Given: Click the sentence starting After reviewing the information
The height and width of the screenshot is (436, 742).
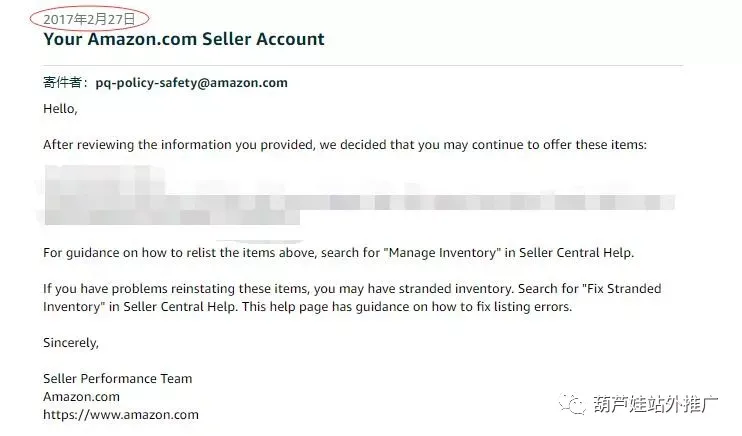Looking at the screenshot, I should point(344,145).
